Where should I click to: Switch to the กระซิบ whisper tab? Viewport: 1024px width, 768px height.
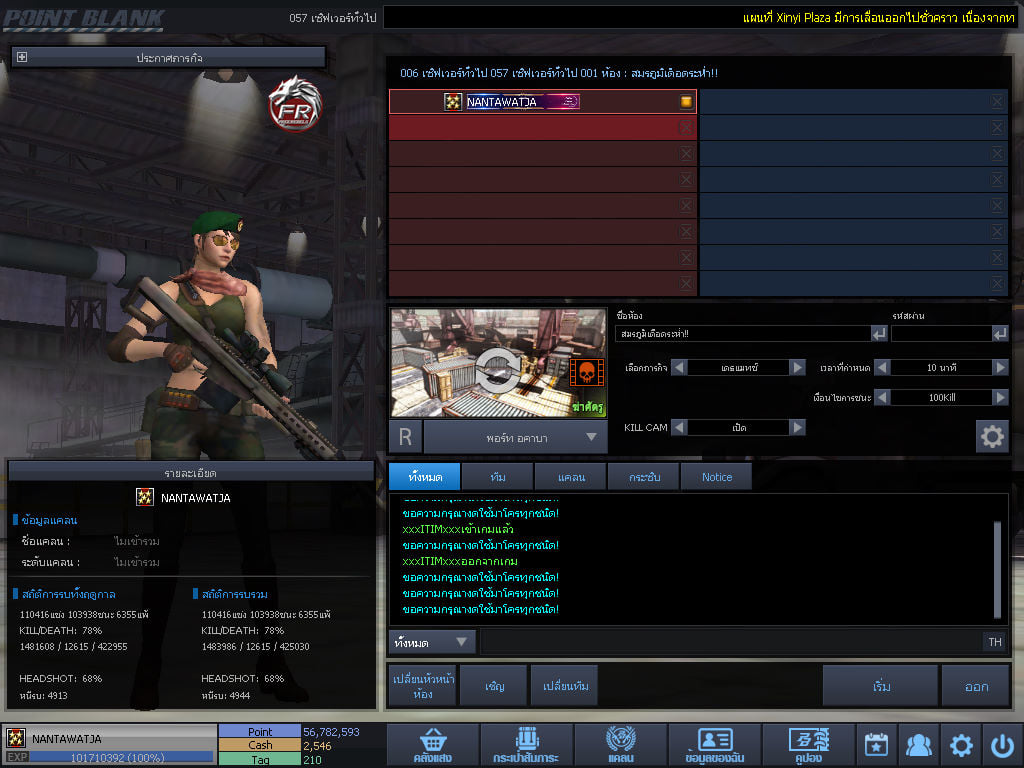(x=644, y=477)
